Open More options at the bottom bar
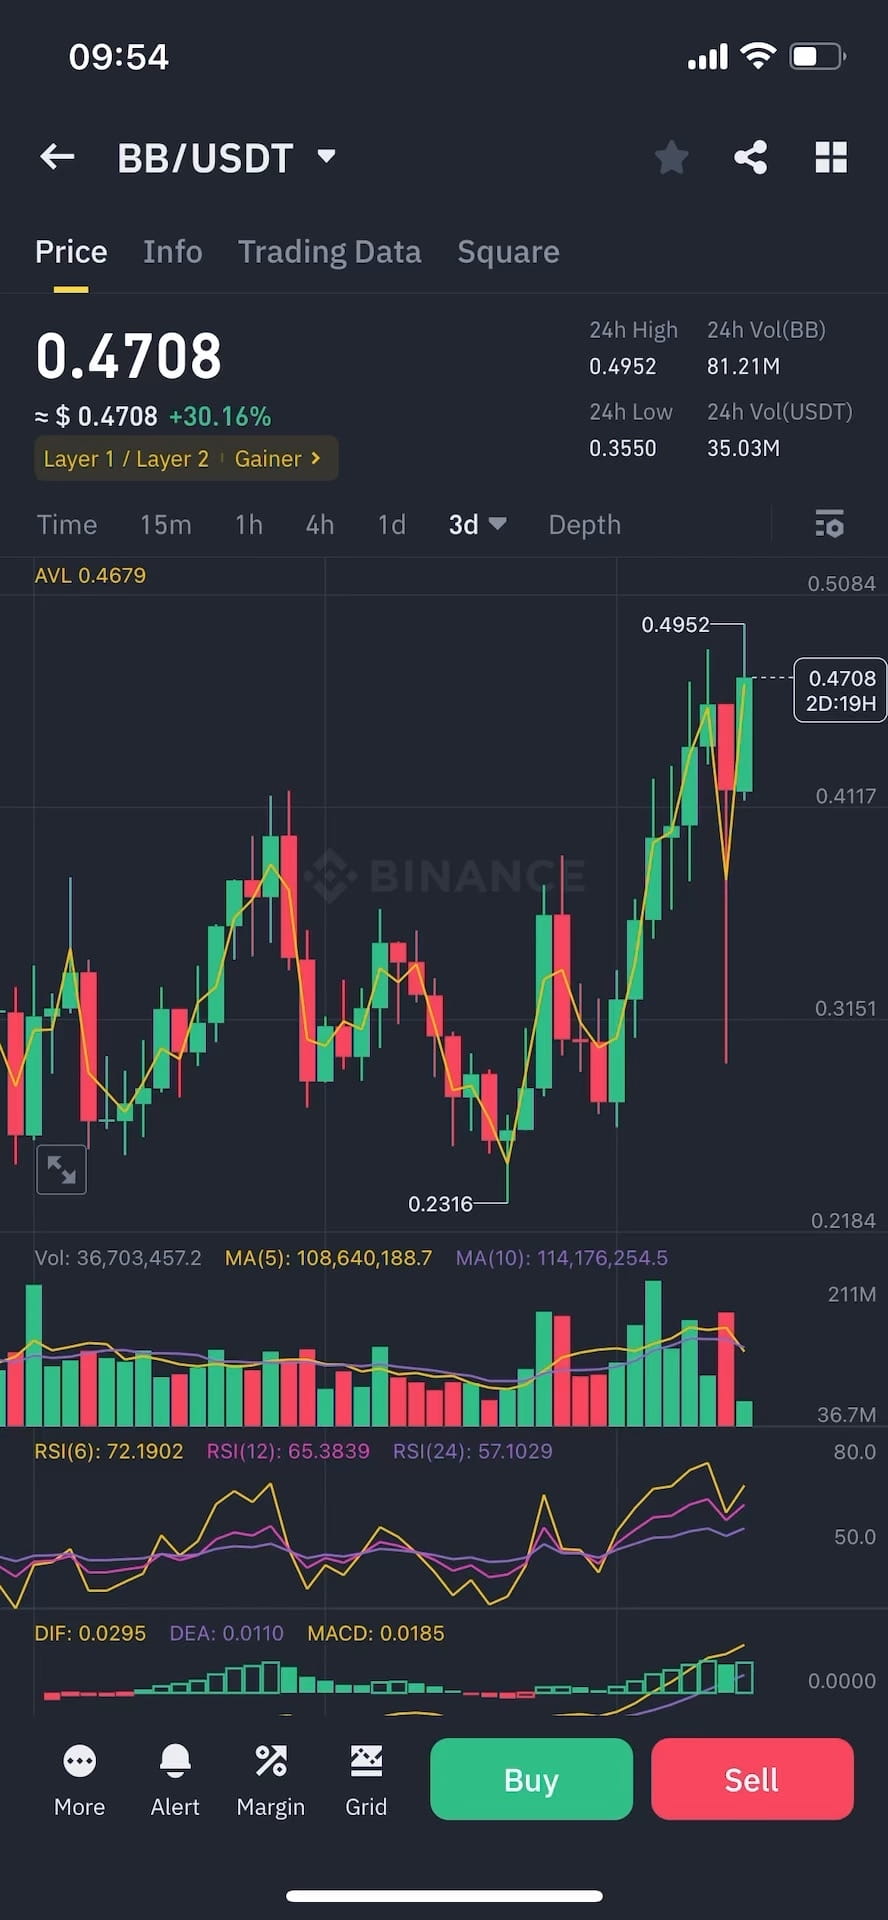This screenshot has height=1920, width=888. pyautogui.click(x=79, y=1780)
